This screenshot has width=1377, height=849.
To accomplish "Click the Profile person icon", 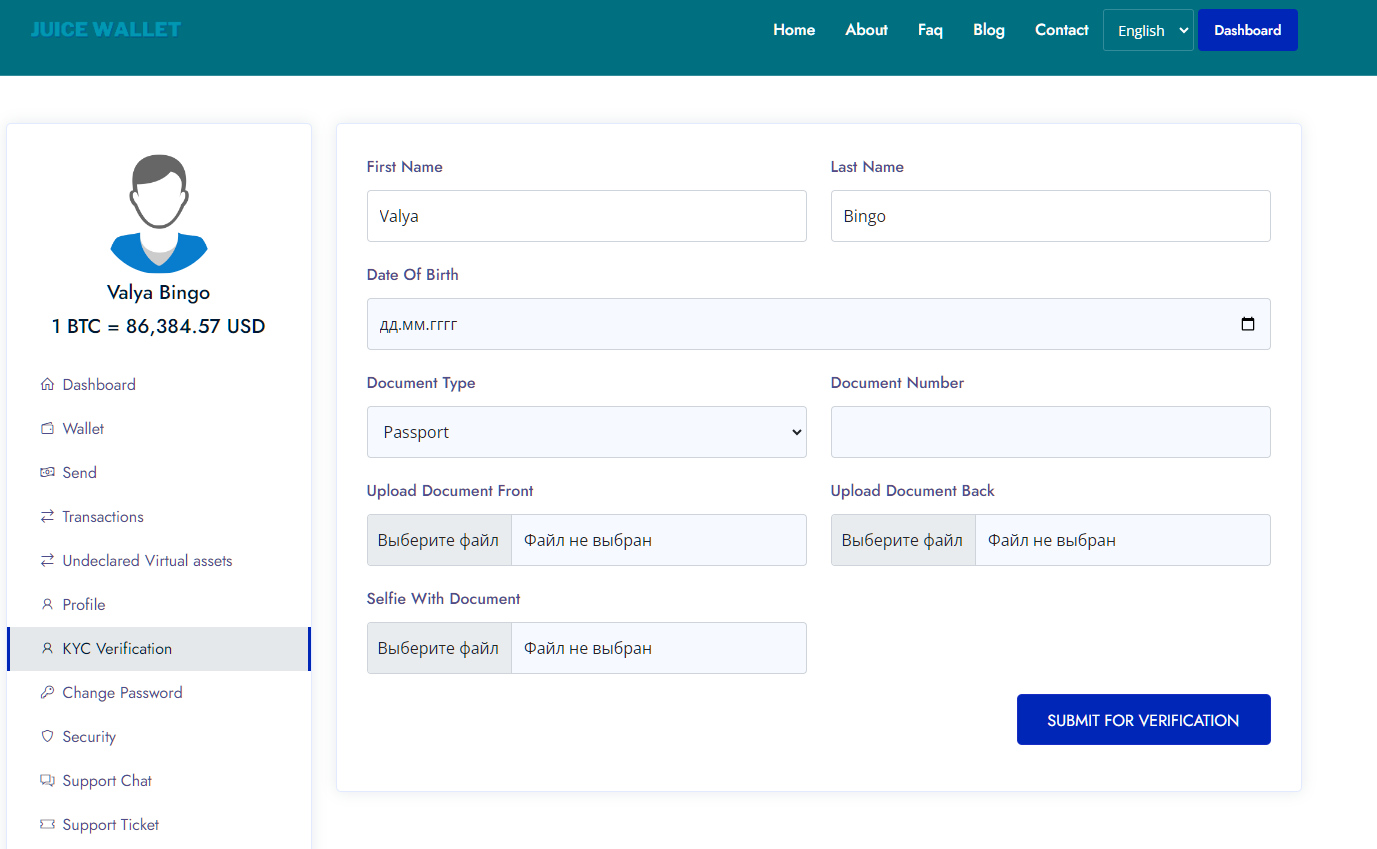I will tap(47, 605).
